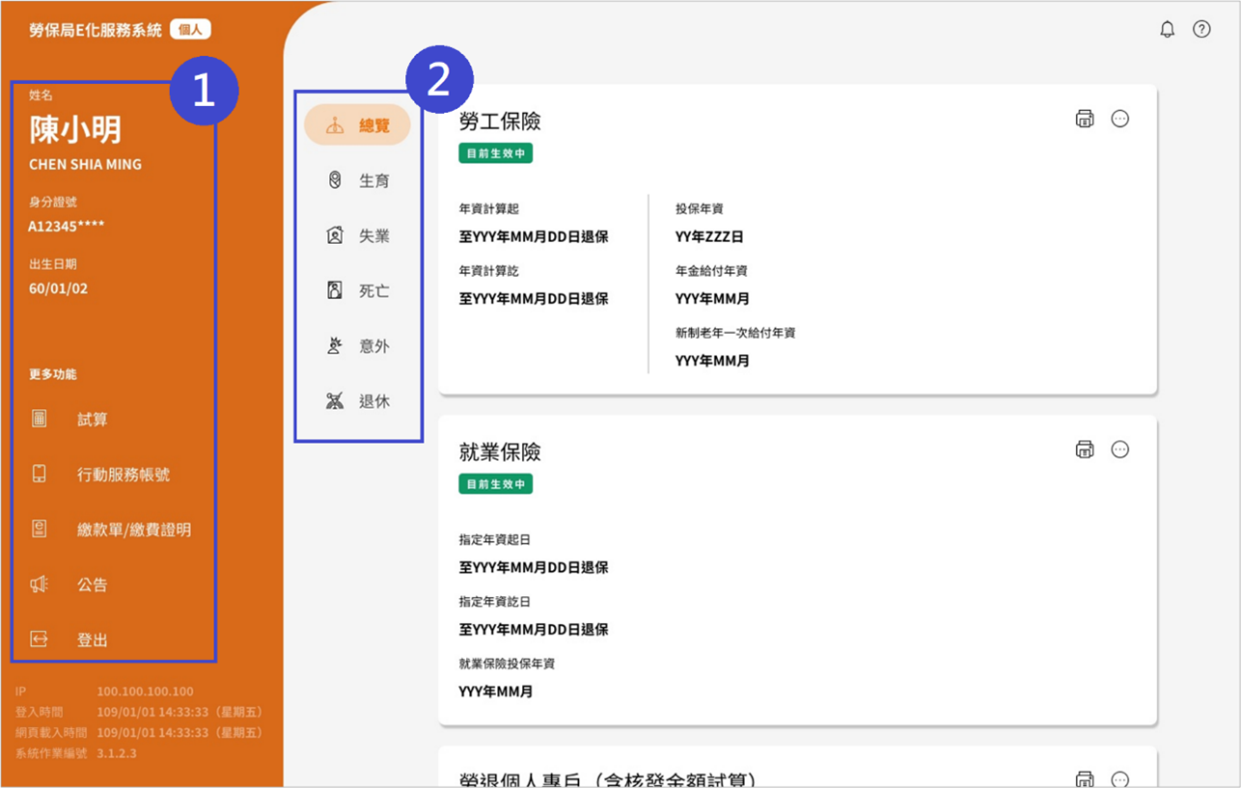Click the 個人 badge beside system title

190,30
